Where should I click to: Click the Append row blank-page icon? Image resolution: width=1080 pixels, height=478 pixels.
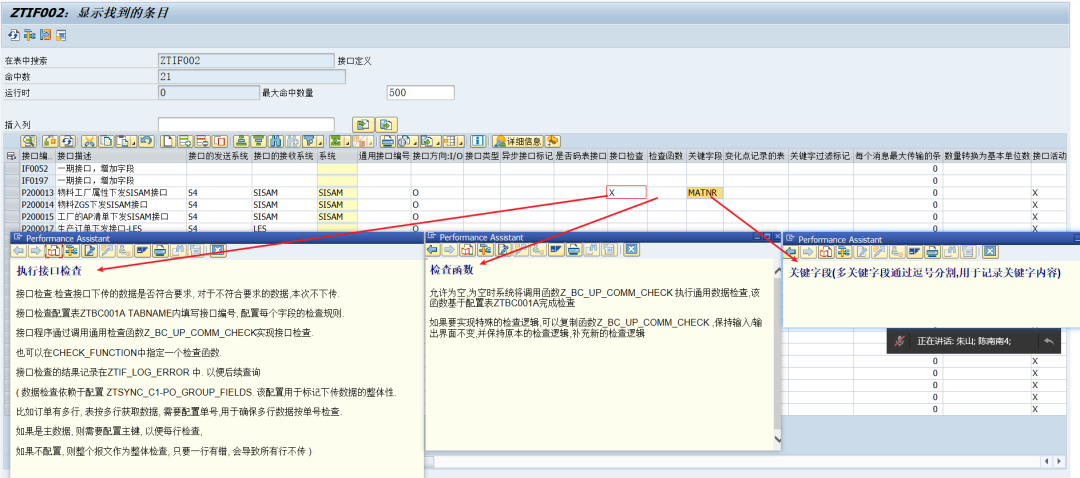click(168, 141)
